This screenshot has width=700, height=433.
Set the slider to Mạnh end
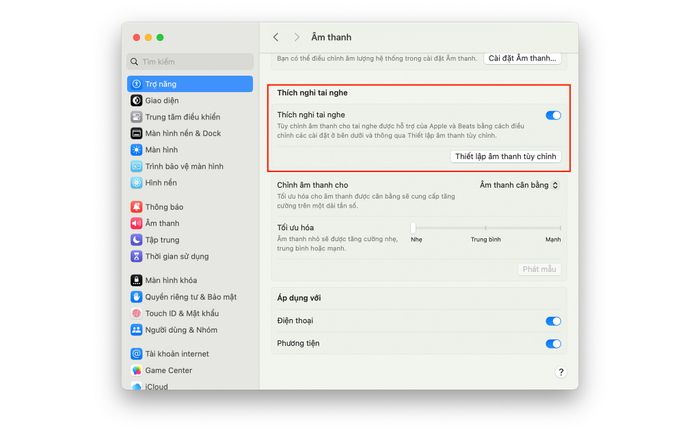tap(560, 228)
